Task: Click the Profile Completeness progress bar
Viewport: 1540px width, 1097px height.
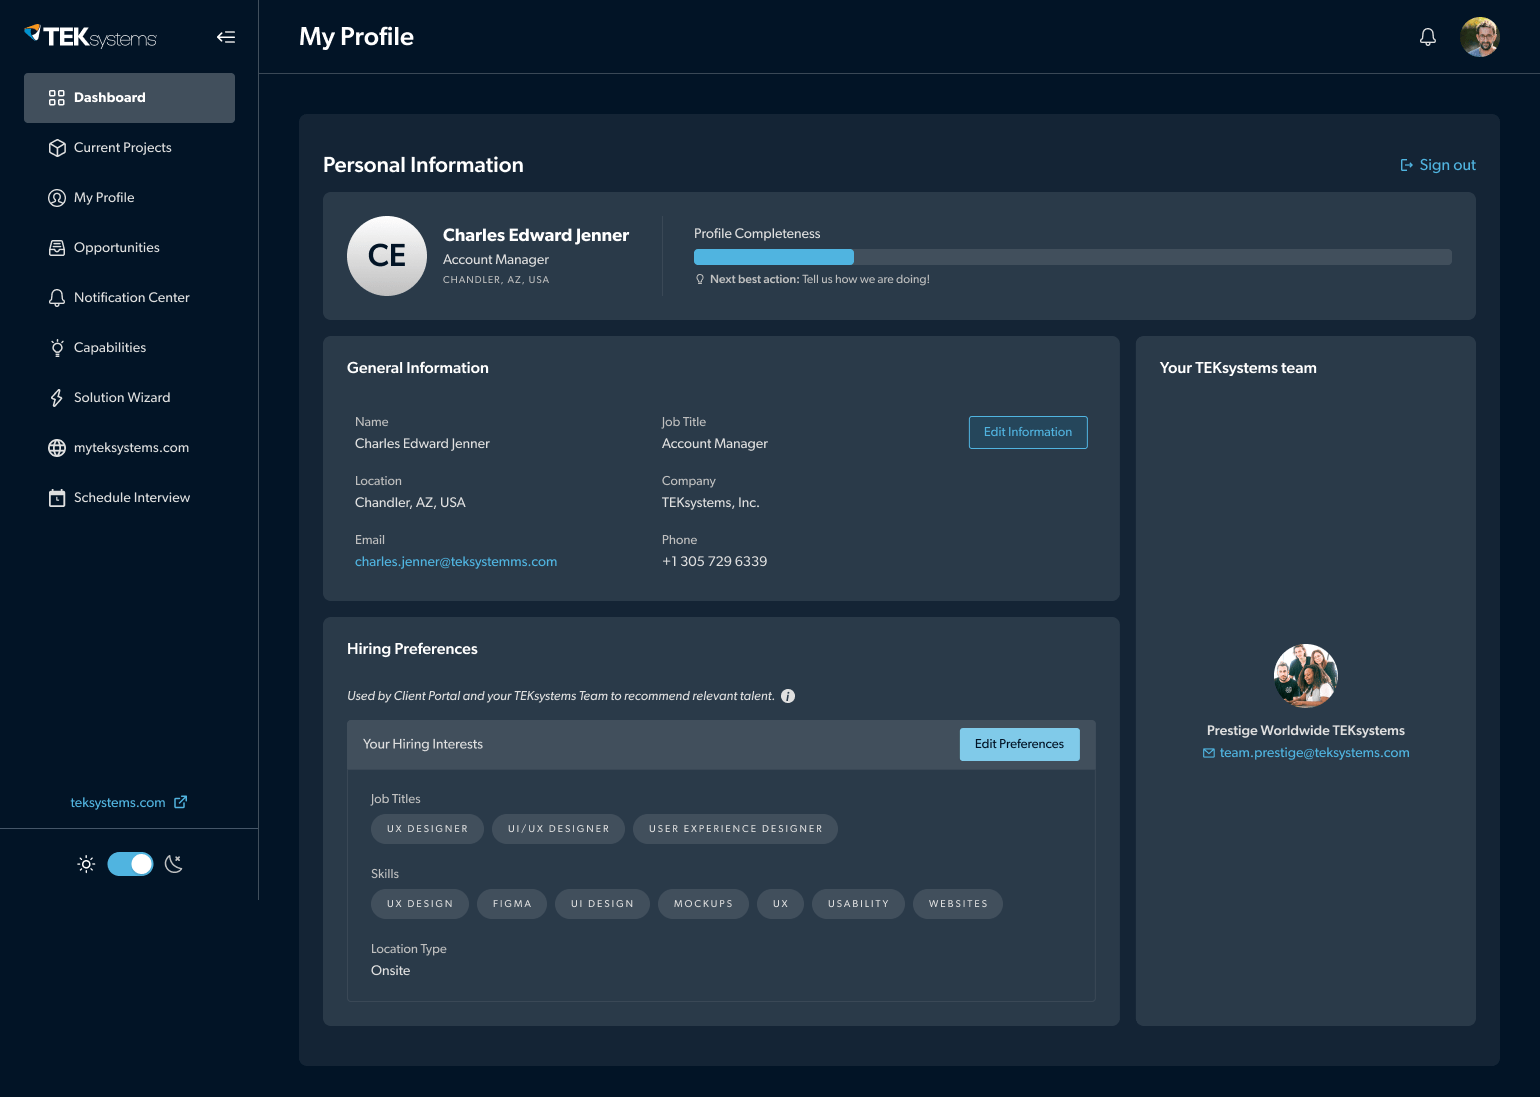Action: coord(1072,257)
